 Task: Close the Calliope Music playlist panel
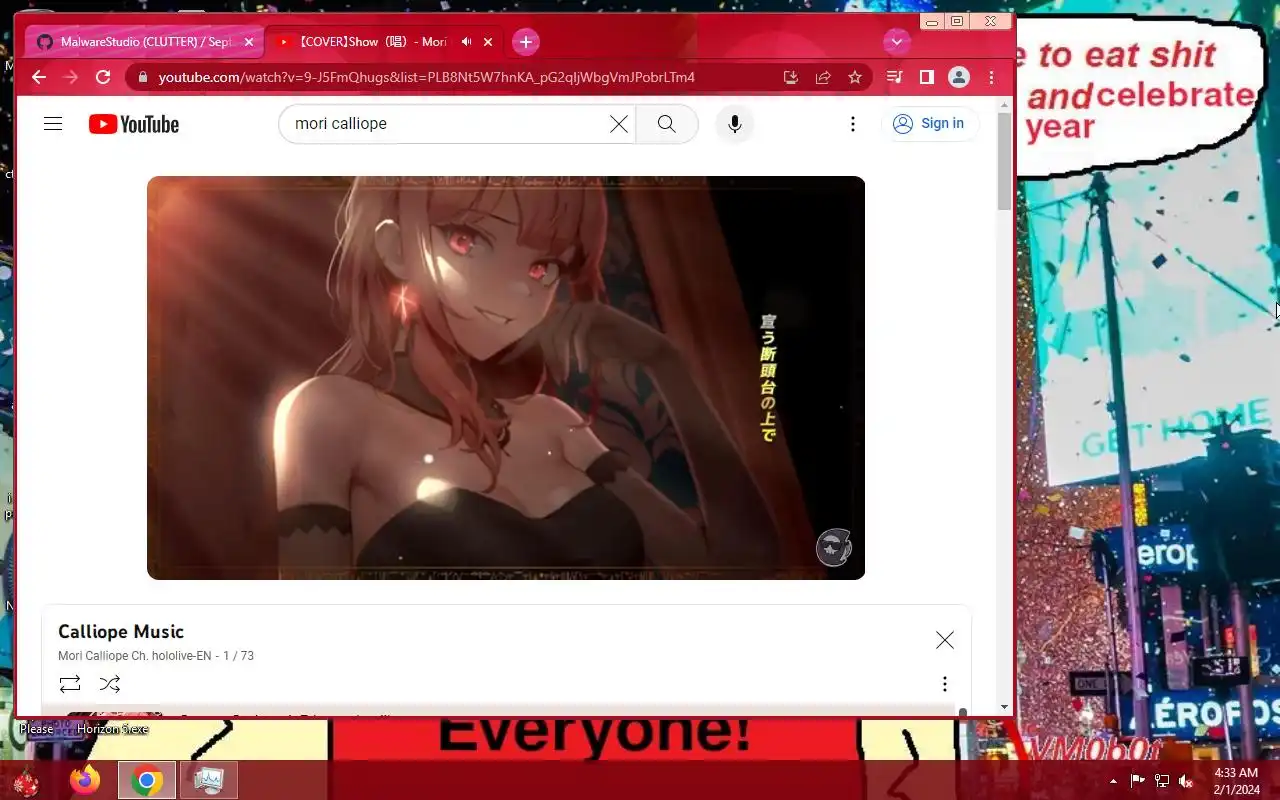(x=945, y=640)
